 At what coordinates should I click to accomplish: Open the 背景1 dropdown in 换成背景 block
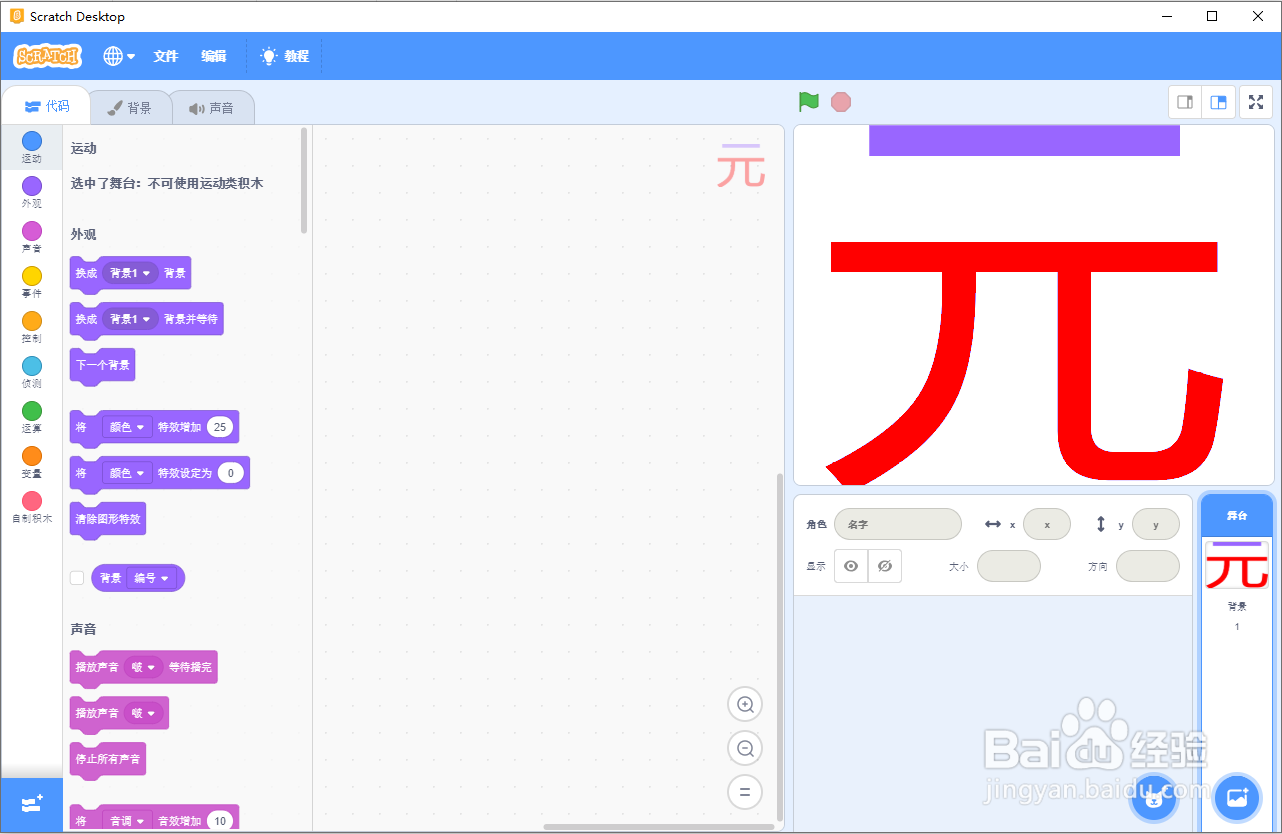pyautogui.click(x=129, y=273)
